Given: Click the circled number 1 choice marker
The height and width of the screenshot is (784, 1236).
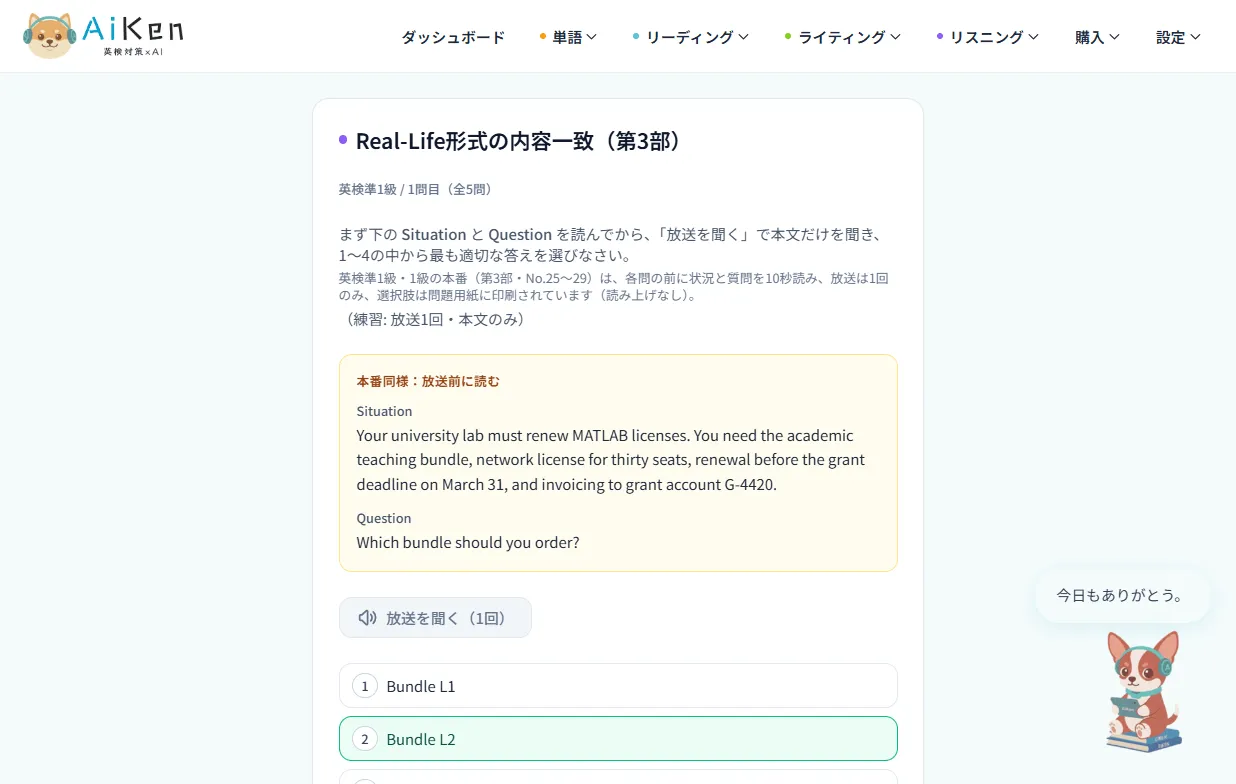Looking at the screenshot, I should (365, 686).
